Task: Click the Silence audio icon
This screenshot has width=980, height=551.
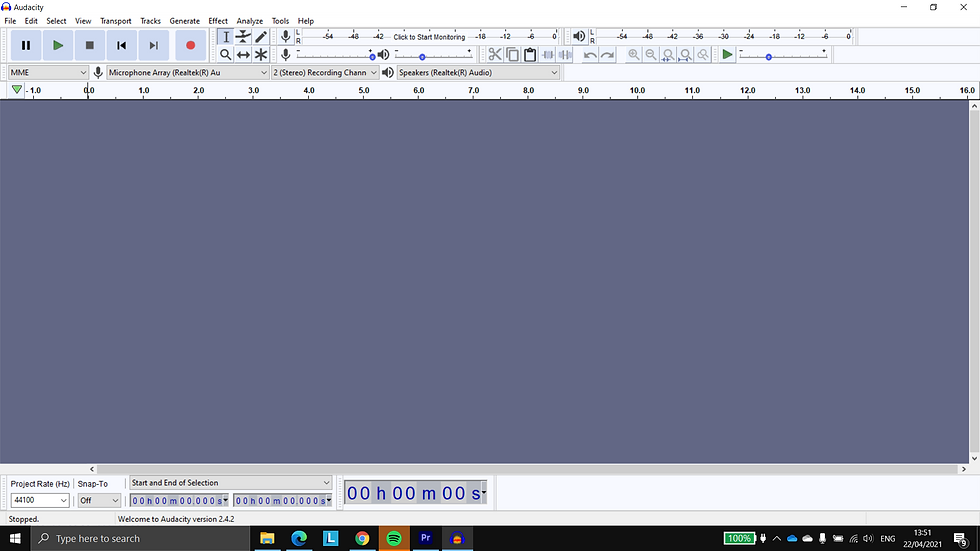Action: coord(565,54)
